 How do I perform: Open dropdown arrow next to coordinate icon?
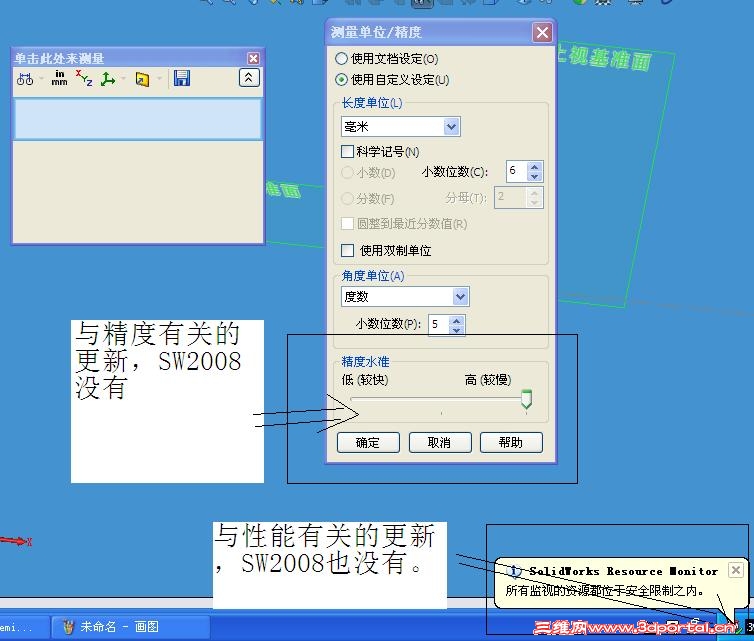124,78
